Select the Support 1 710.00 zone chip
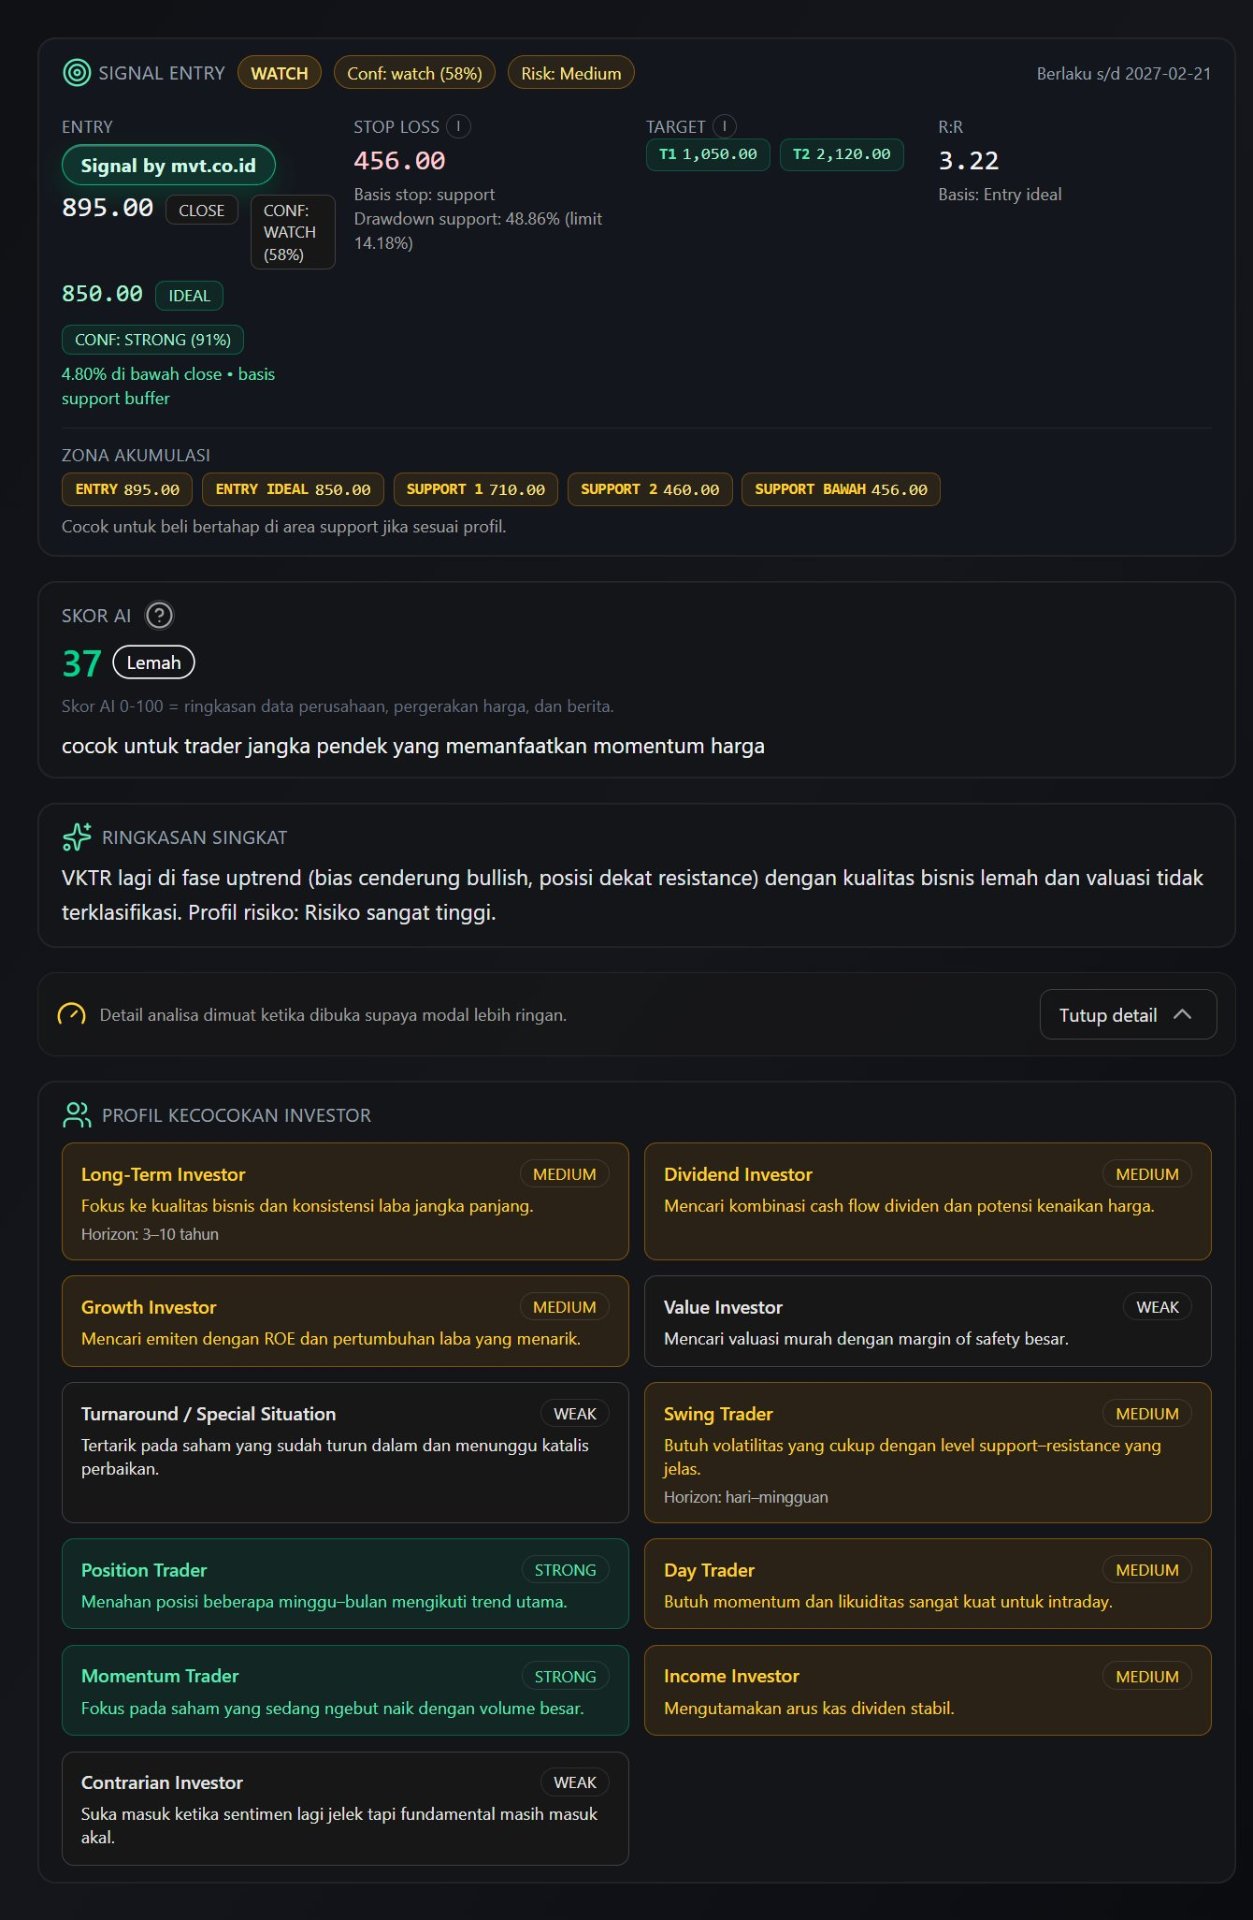 (476, 489)
